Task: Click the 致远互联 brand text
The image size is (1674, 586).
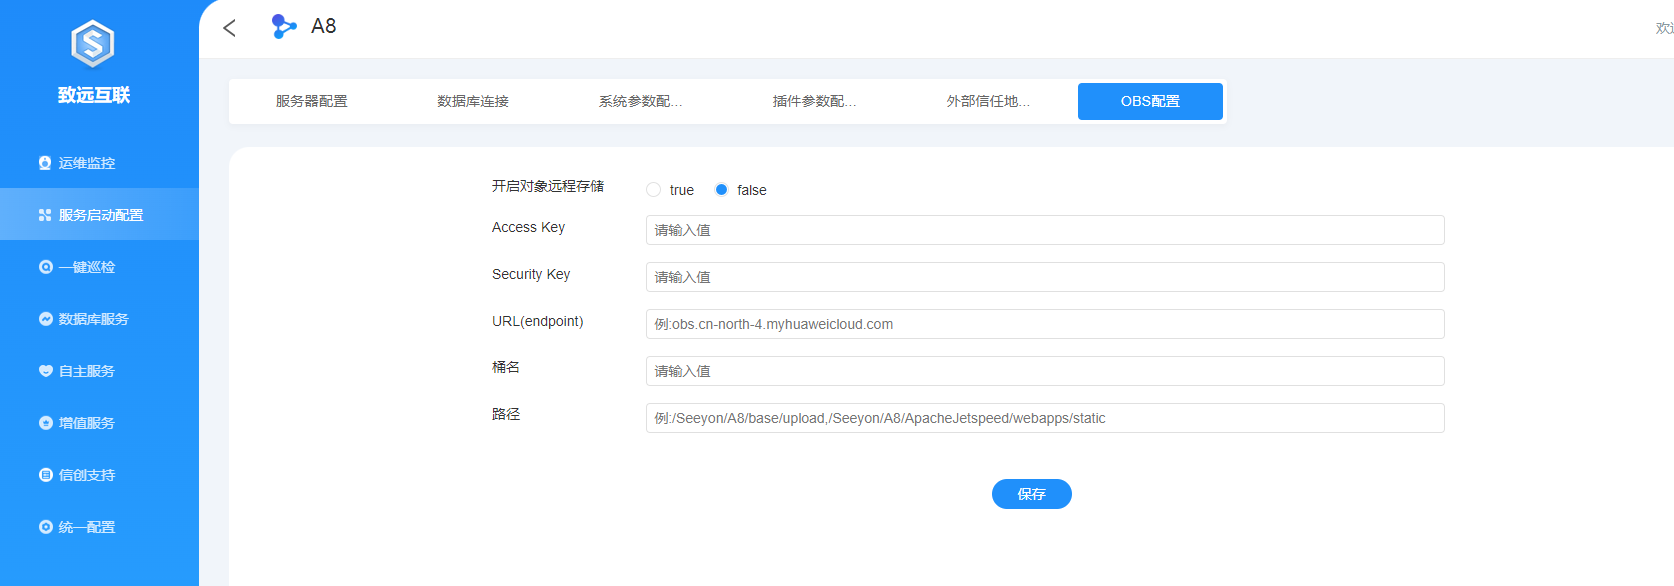Action: coord(94,95)
